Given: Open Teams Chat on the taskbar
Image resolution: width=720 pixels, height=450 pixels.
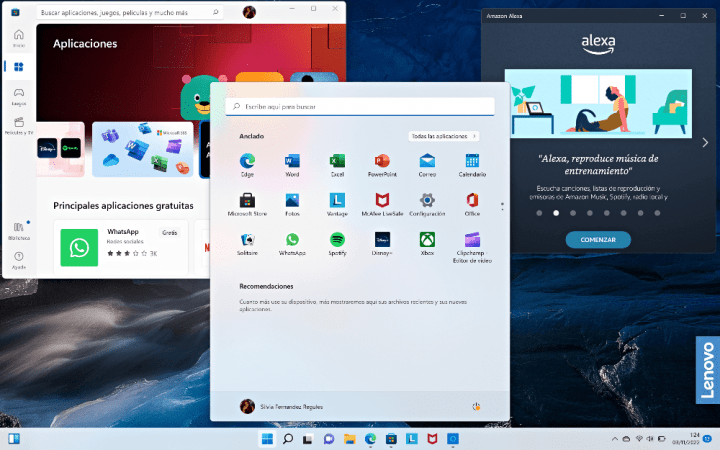Looking at the screenshot, I should click(x=329, y=439).
